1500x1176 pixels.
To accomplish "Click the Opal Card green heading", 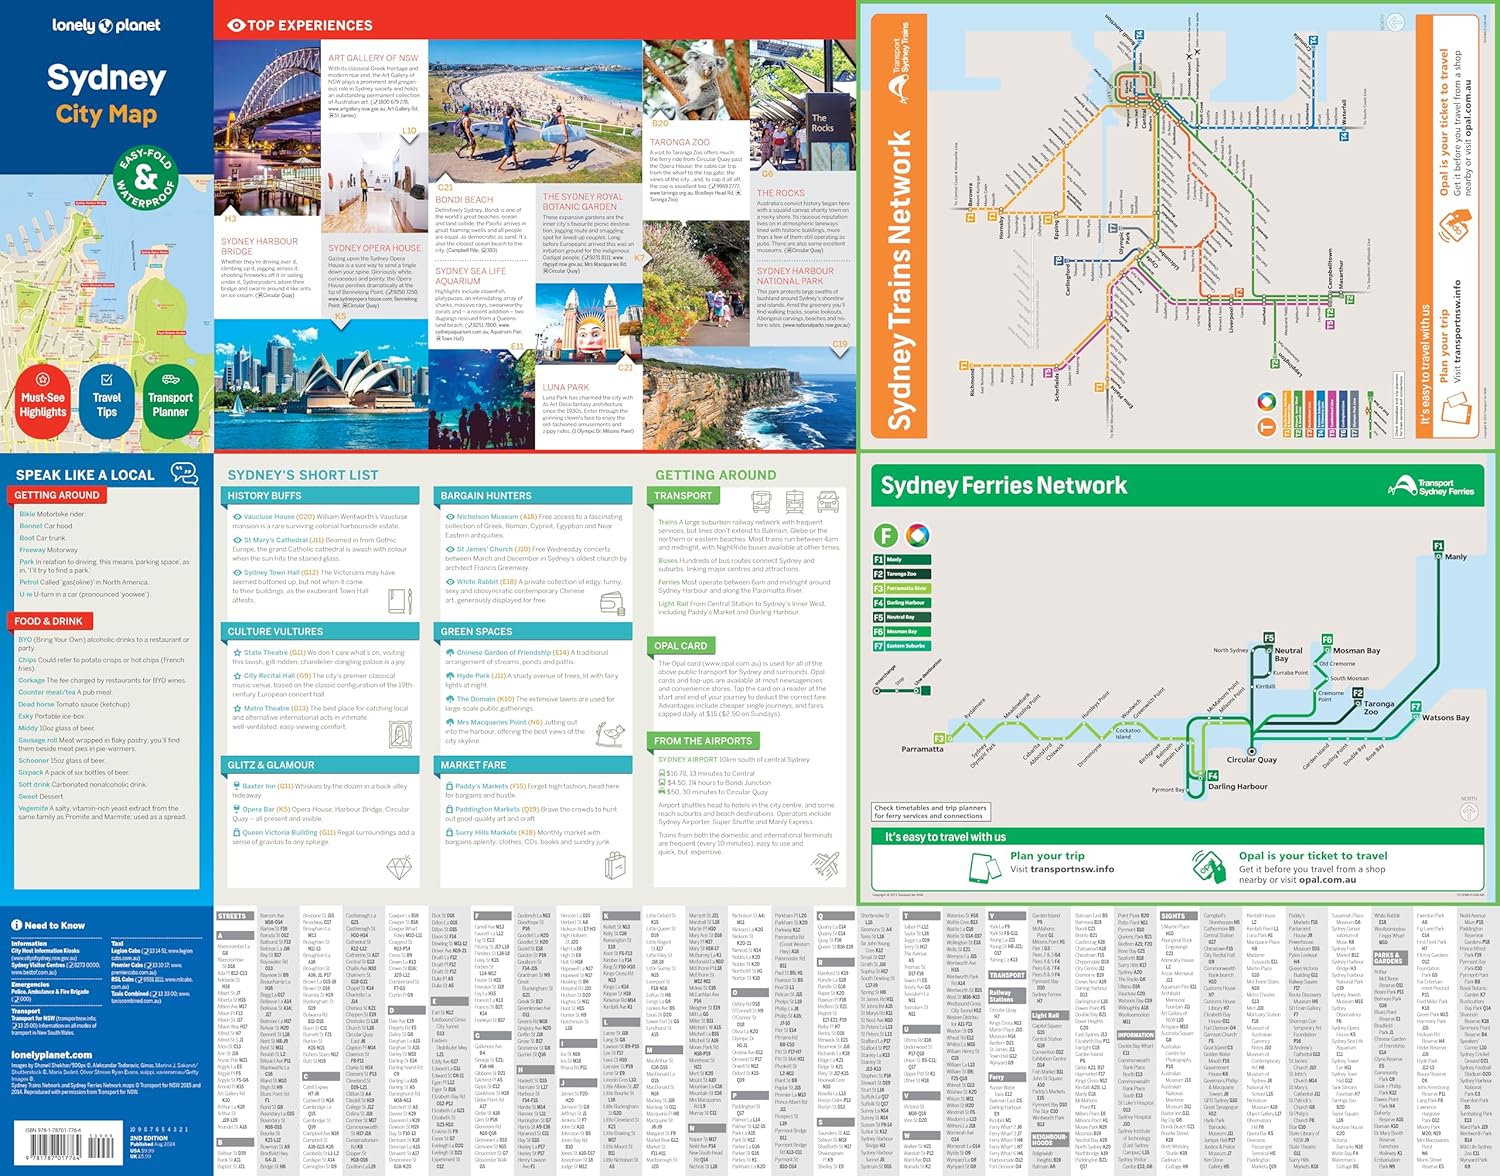I will tap(682, 646).
